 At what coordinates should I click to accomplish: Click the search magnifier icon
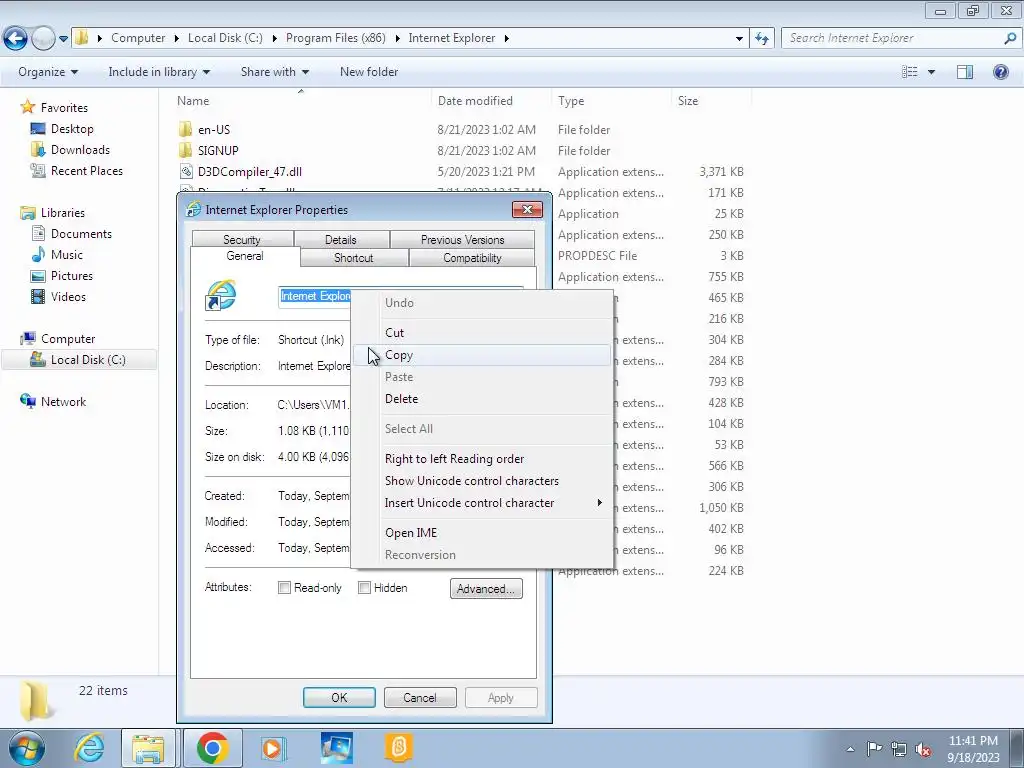pyautogui.click(x=1010, y=39)
